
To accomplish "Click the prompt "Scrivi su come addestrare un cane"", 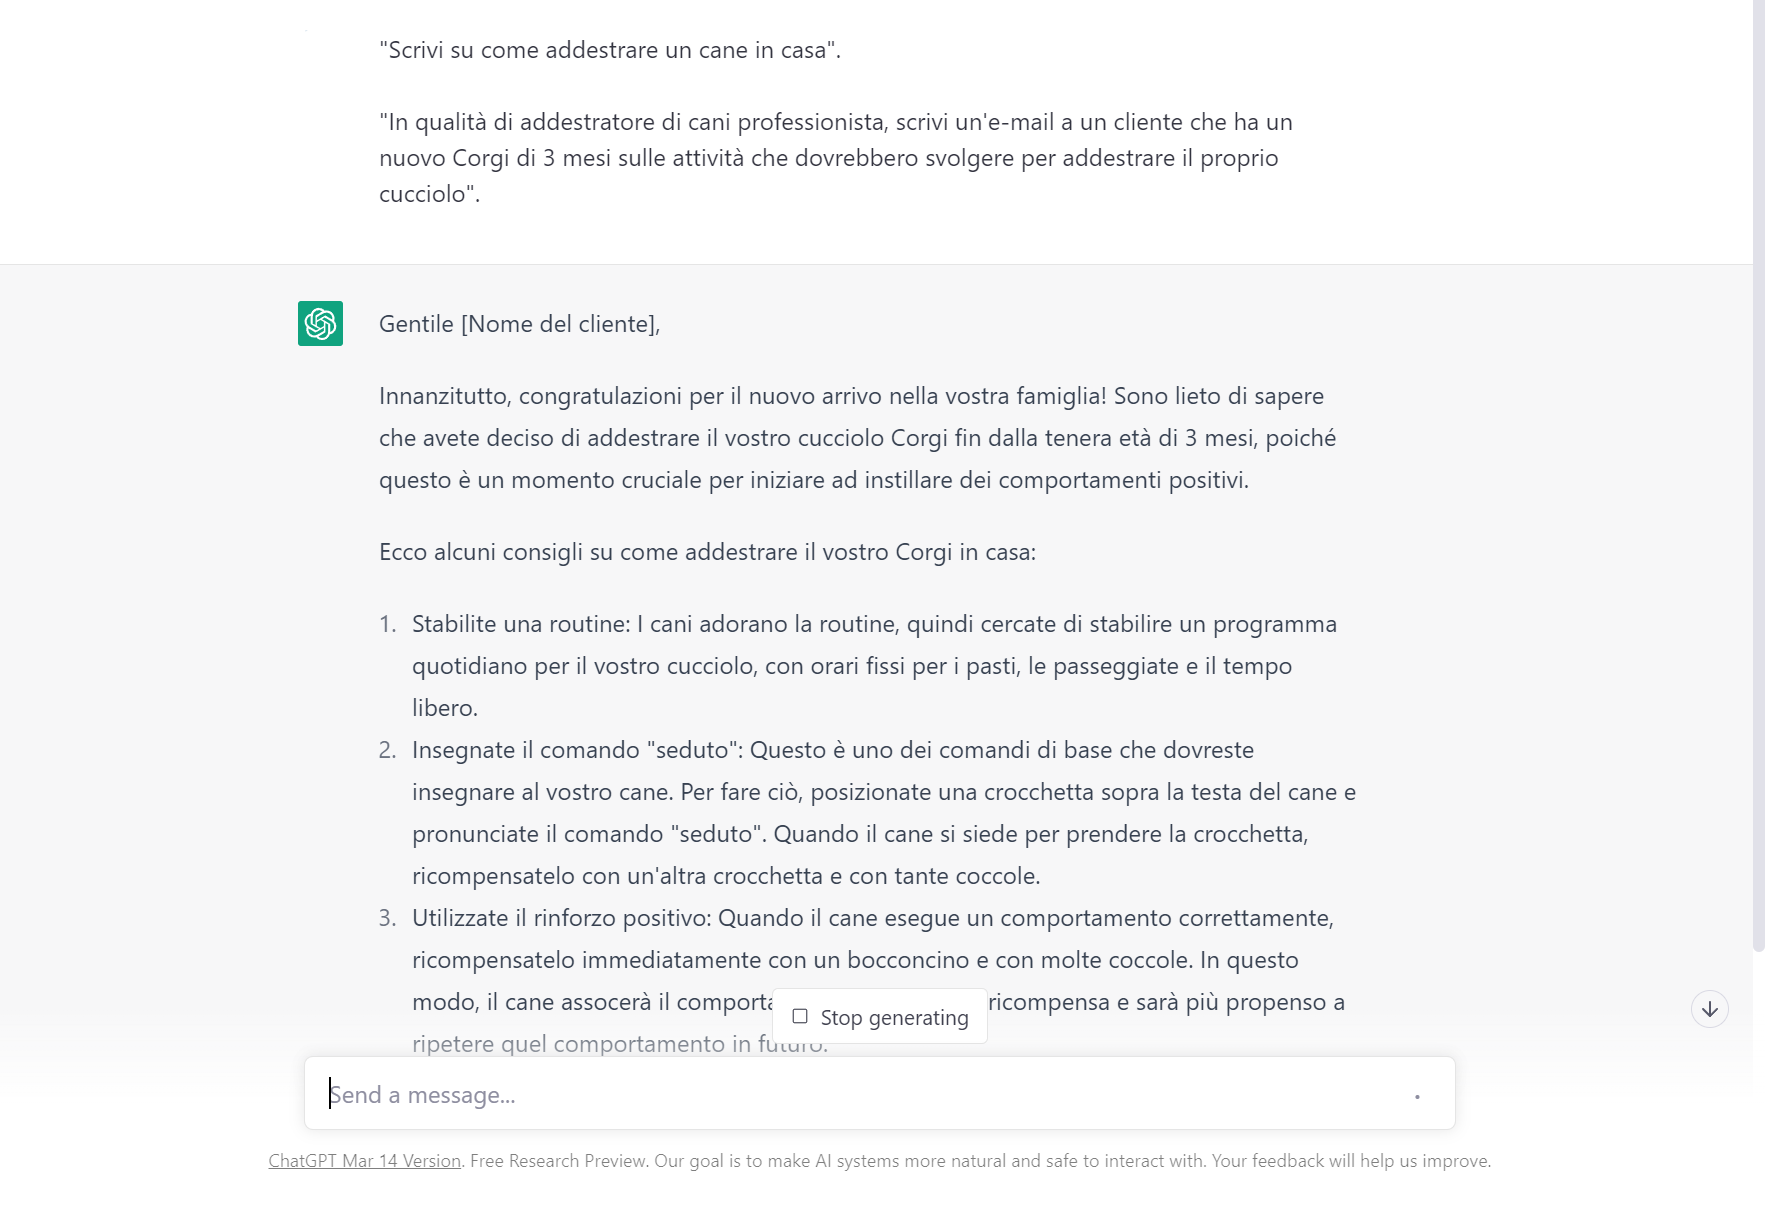I will pos(609,50).
